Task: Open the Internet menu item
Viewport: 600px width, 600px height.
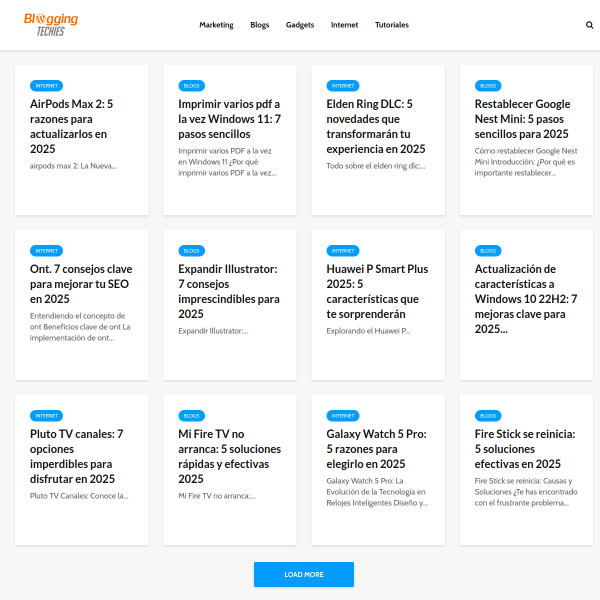Action: (x=344, y=25)
